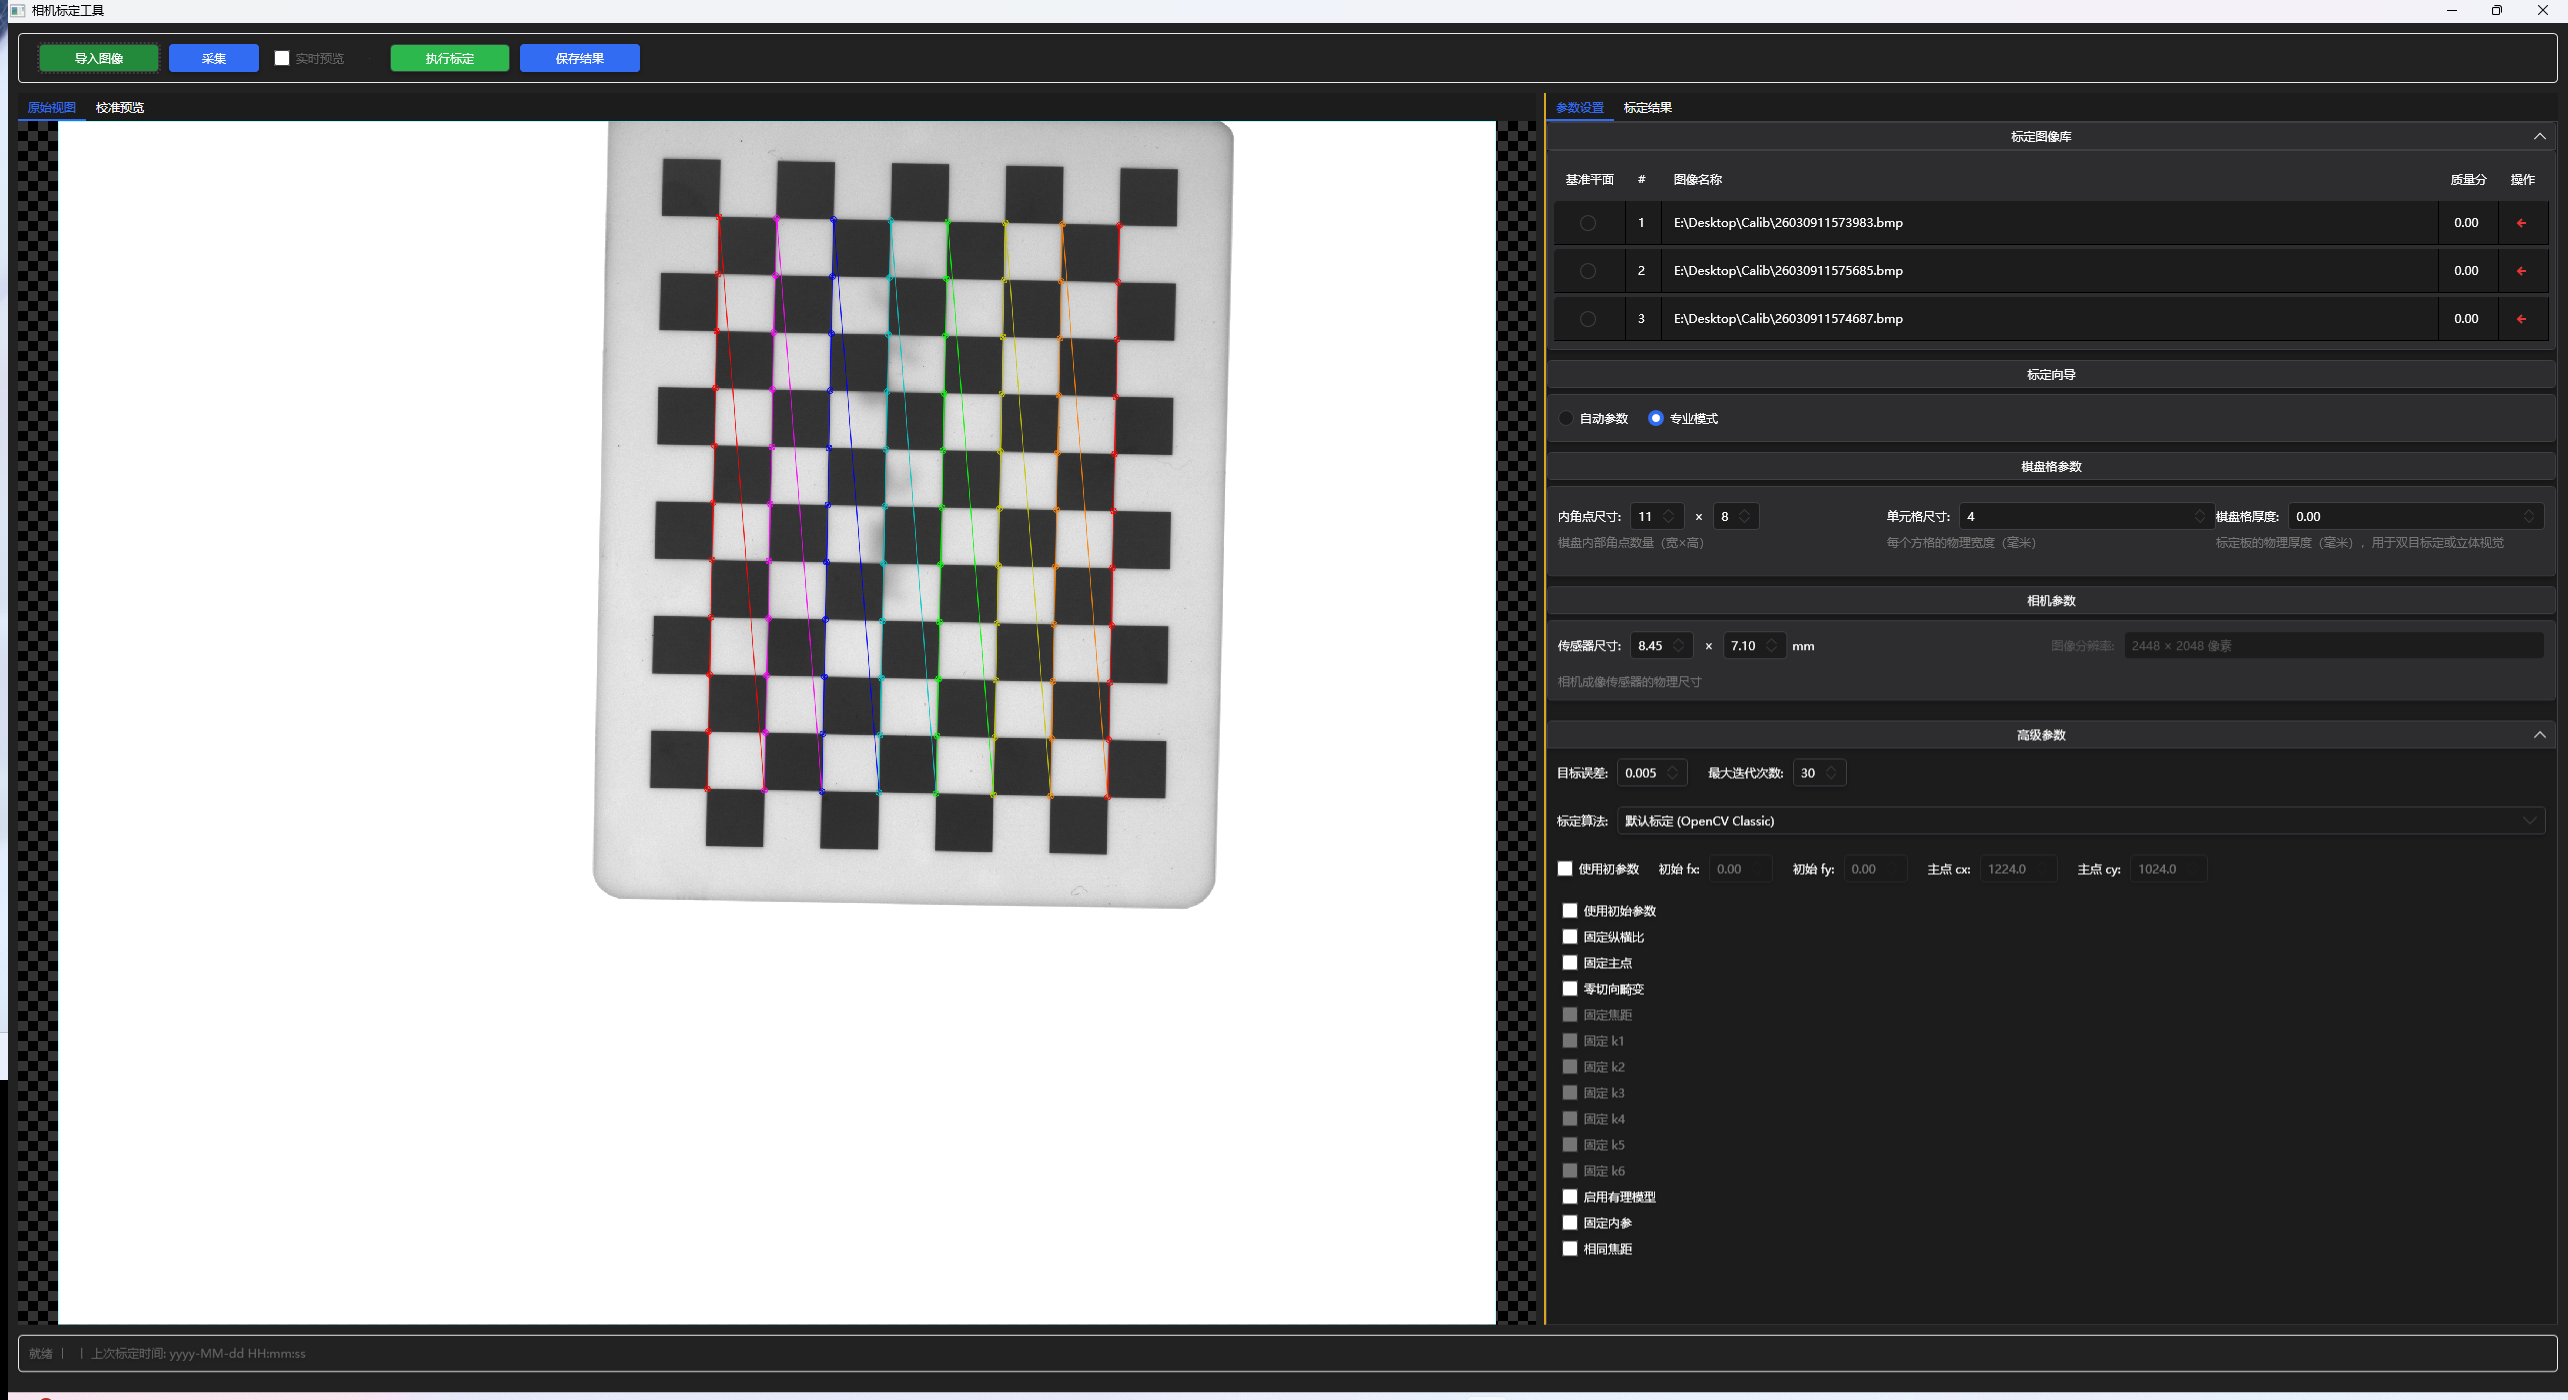Select reference plane radio for image 1
The width and height of the screenshot is (2568, 1400).
(1588, 223)
